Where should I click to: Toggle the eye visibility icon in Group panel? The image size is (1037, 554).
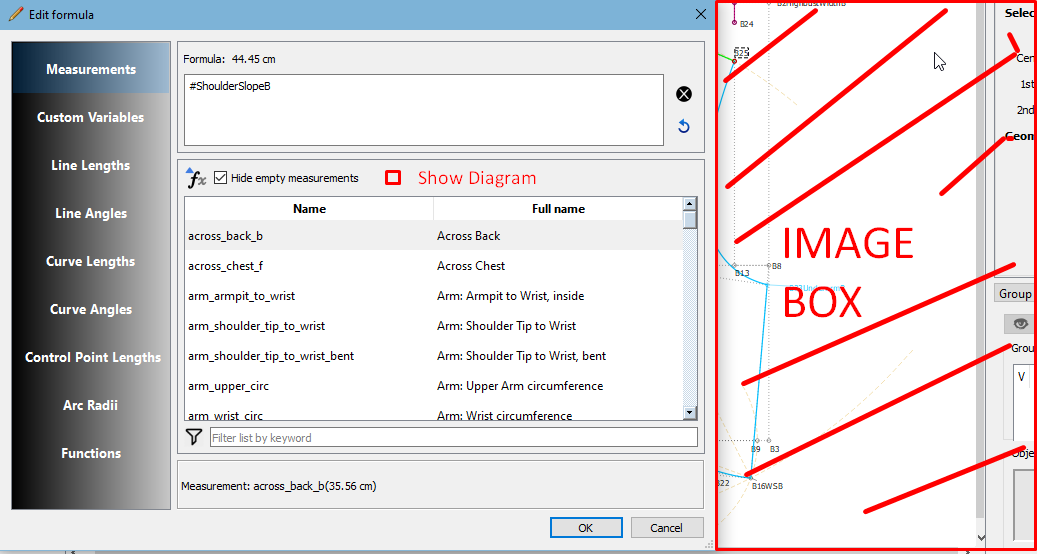pyautogui.click(x=1020, y=323)
